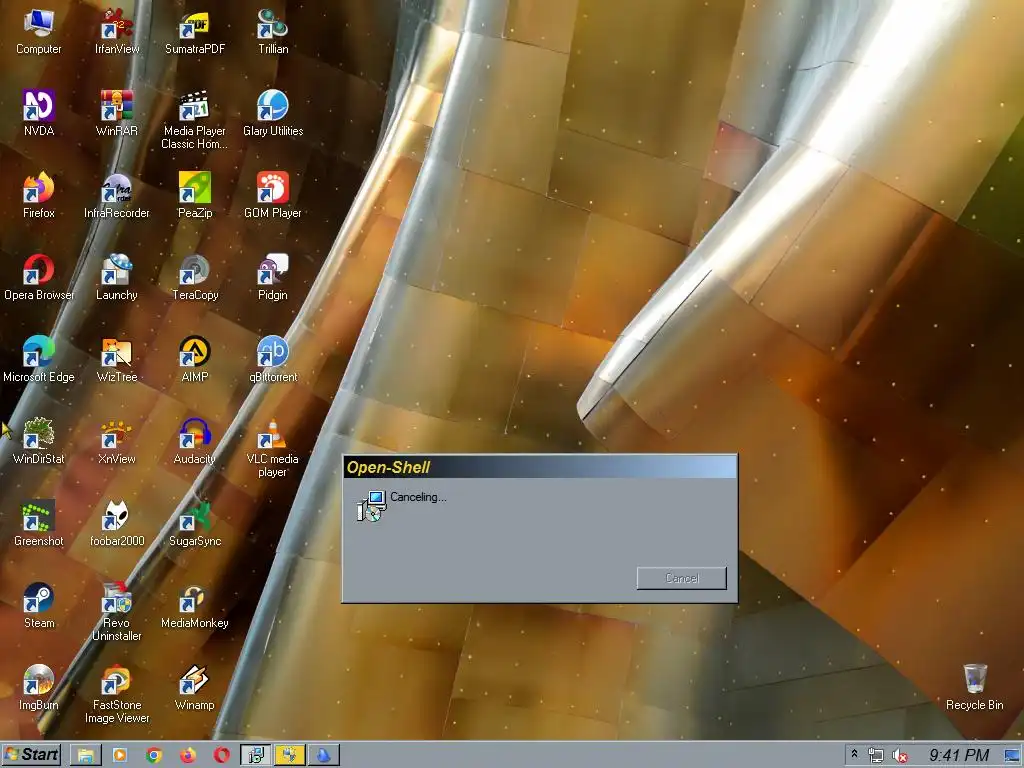Launch Firefox from the taskbar
The height and width of the screenshot is (768, 1024).
pos(188,755)
